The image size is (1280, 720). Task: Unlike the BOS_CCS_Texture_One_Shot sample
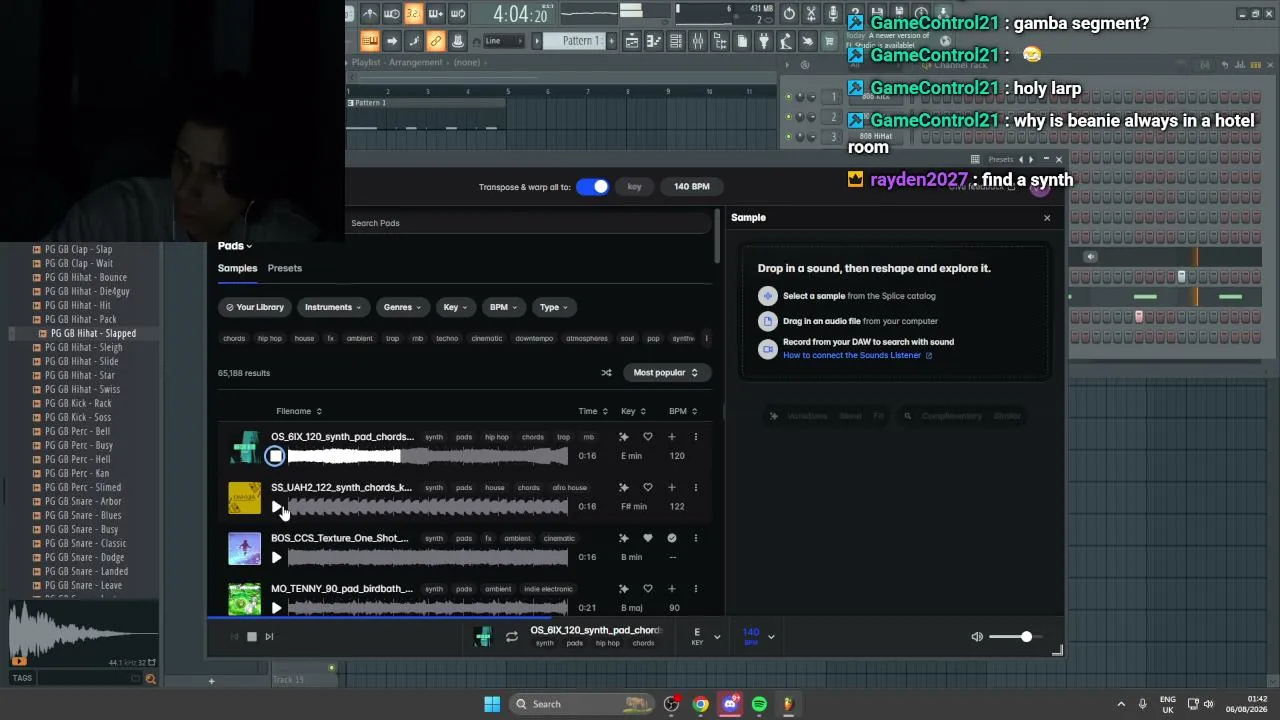click(x=648, y=538)
